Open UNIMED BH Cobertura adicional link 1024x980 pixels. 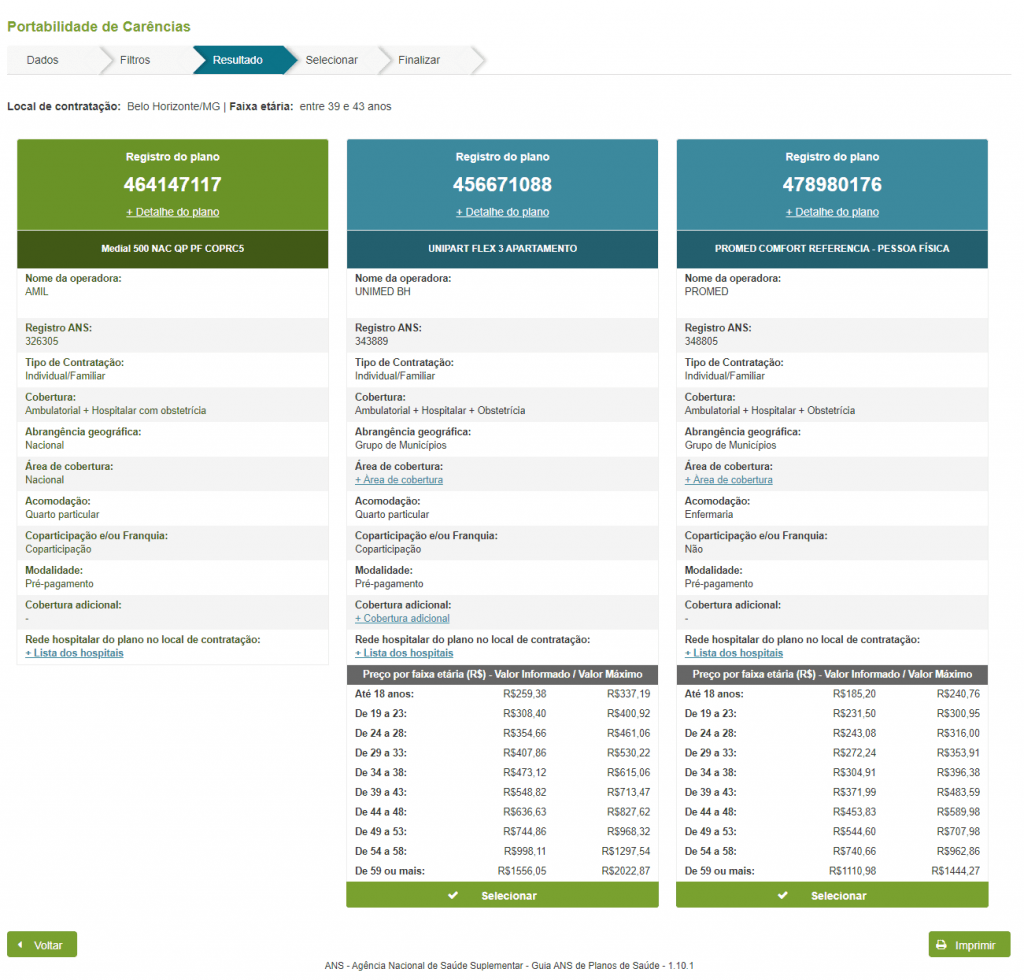click(x=402, y=618)
